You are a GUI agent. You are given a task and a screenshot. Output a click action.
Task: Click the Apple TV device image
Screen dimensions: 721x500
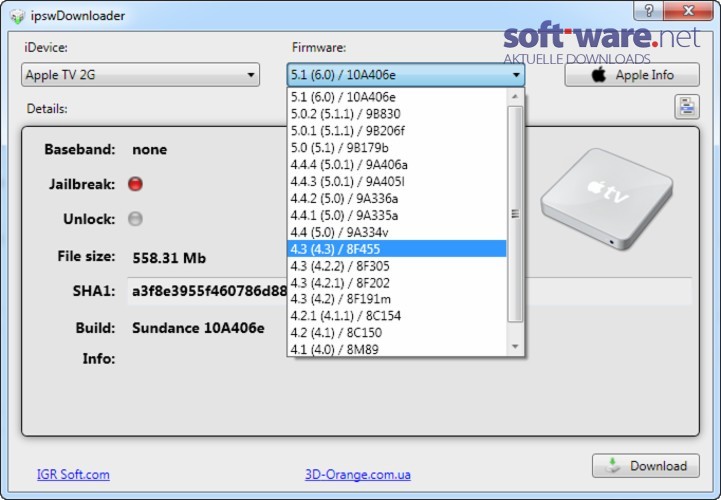pyautogui.click(x=607, y=198)
